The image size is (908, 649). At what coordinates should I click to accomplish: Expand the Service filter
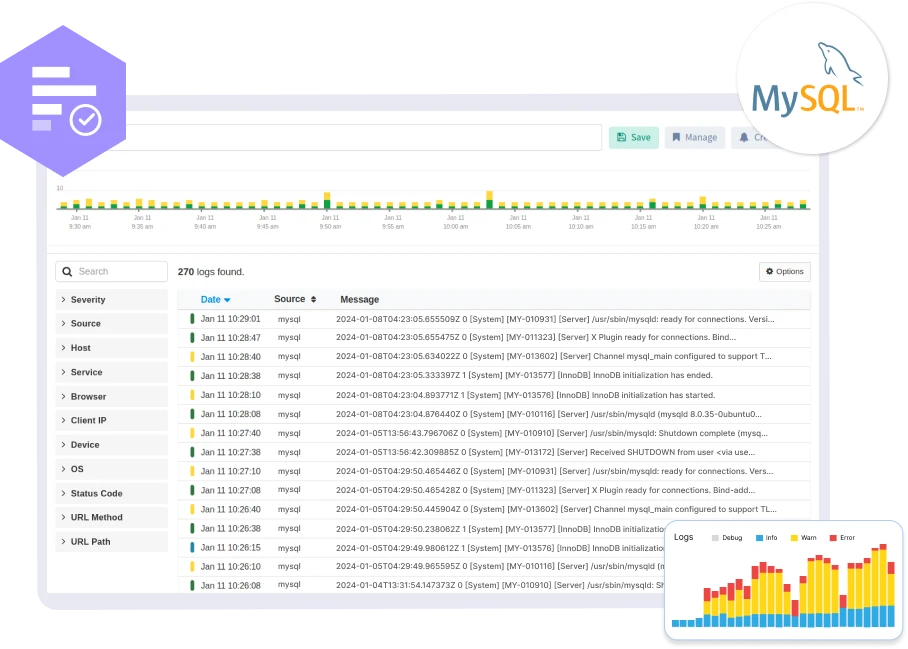tap(111, 372)
